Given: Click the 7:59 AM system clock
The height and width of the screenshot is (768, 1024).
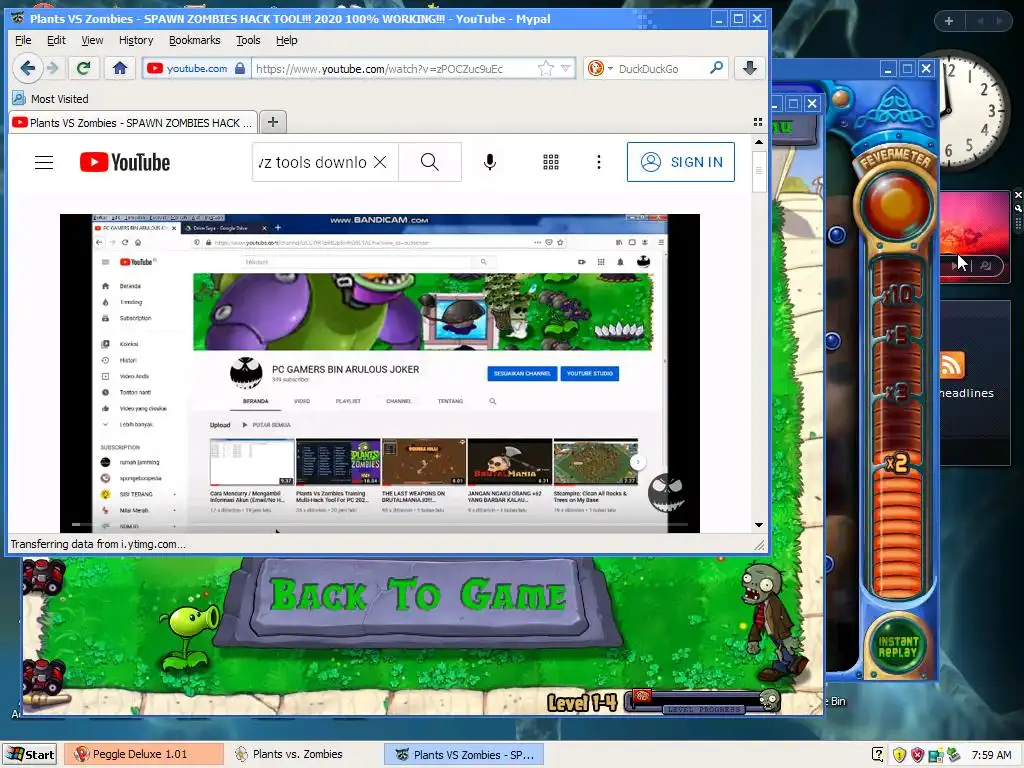Looking at the screenshot, I should pos(991,755).
